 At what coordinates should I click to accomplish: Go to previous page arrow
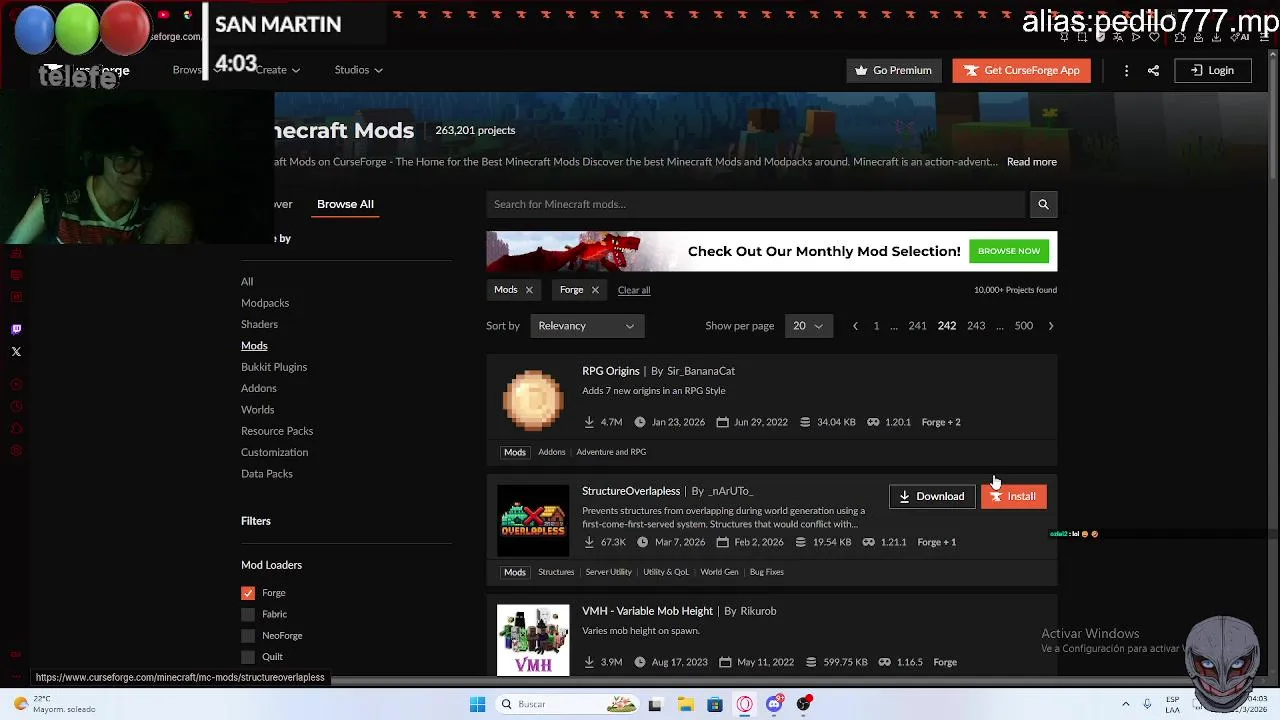point(855,326)
